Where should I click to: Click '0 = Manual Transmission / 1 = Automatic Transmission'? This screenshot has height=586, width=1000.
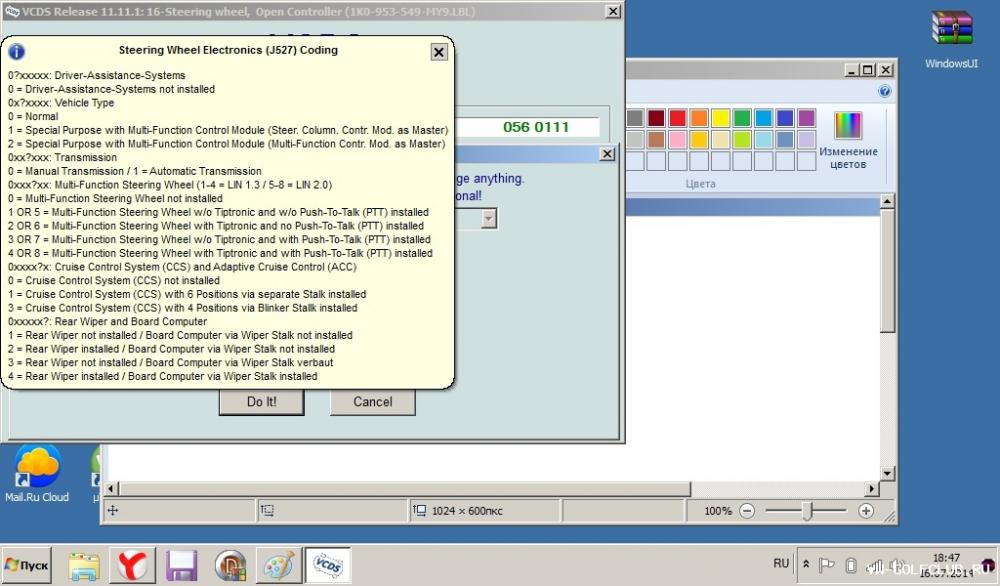[x=135, y=171]
